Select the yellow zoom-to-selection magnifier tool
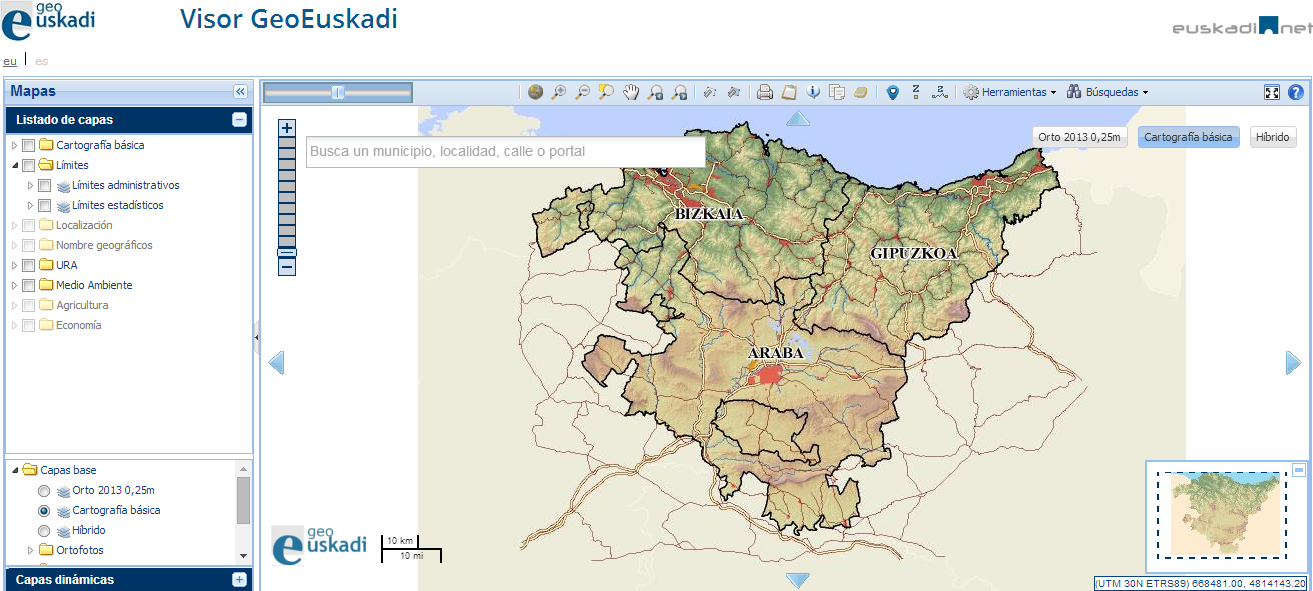 [x=606, y=92]
